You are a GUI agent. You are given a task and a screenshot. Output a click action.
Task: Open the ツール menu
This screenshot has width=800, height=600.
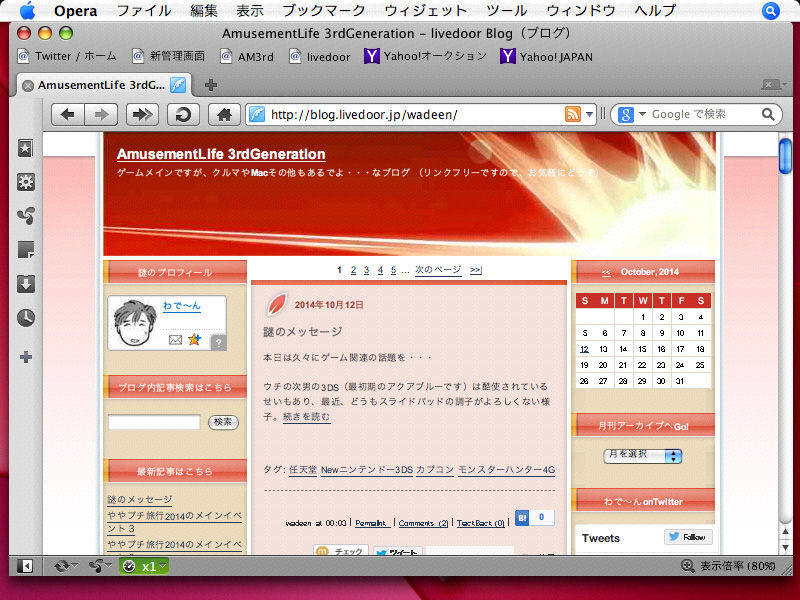pos(507,10)
